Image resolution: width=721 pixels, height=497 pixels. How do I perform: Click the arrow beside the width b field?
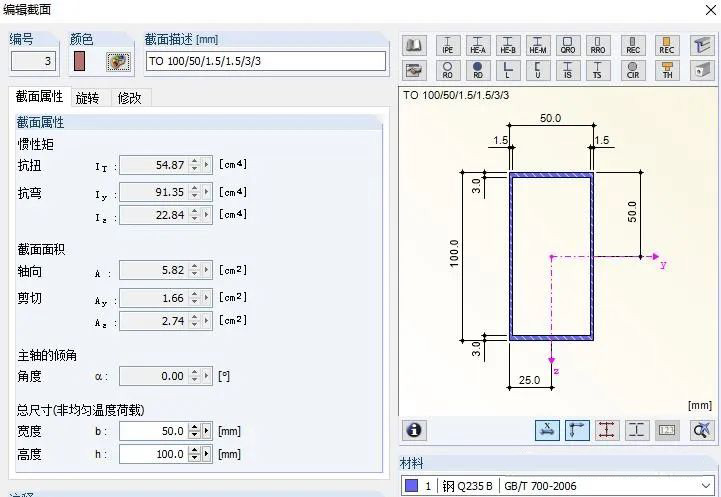click(207, 431)
